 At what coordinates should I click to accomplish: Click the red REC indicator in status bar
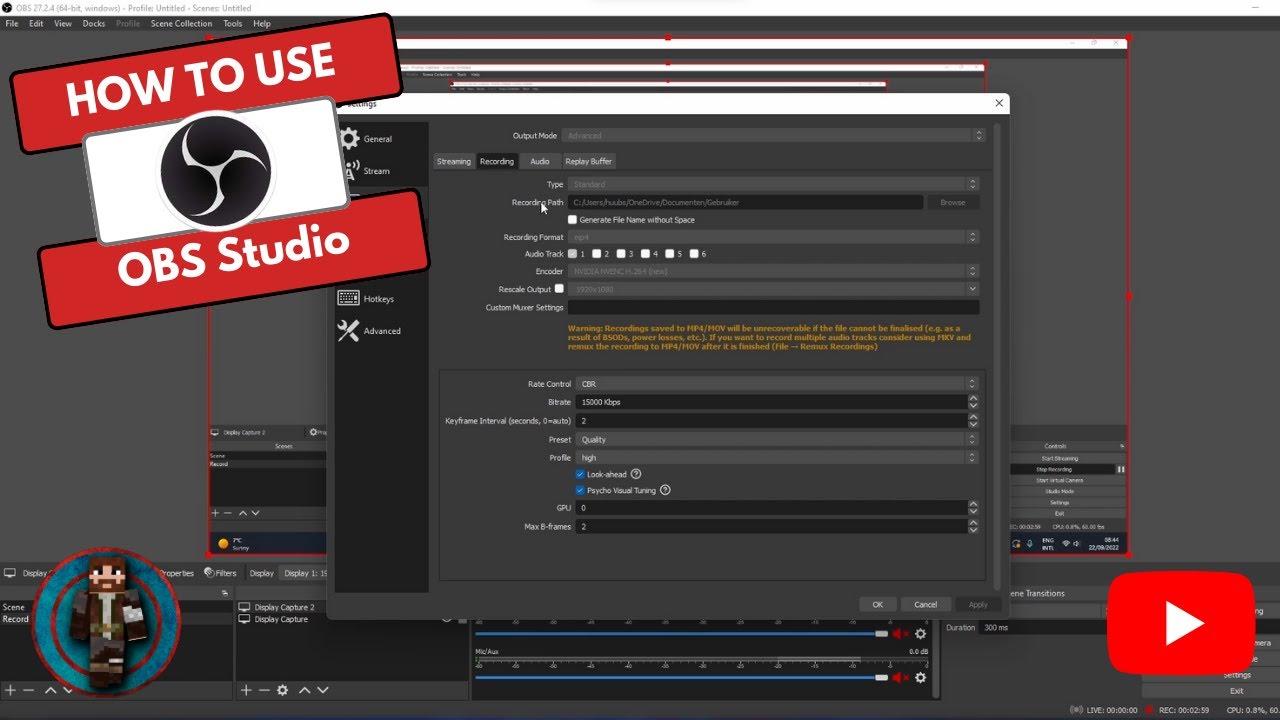pyautogui.click(x=1150, y=710)
